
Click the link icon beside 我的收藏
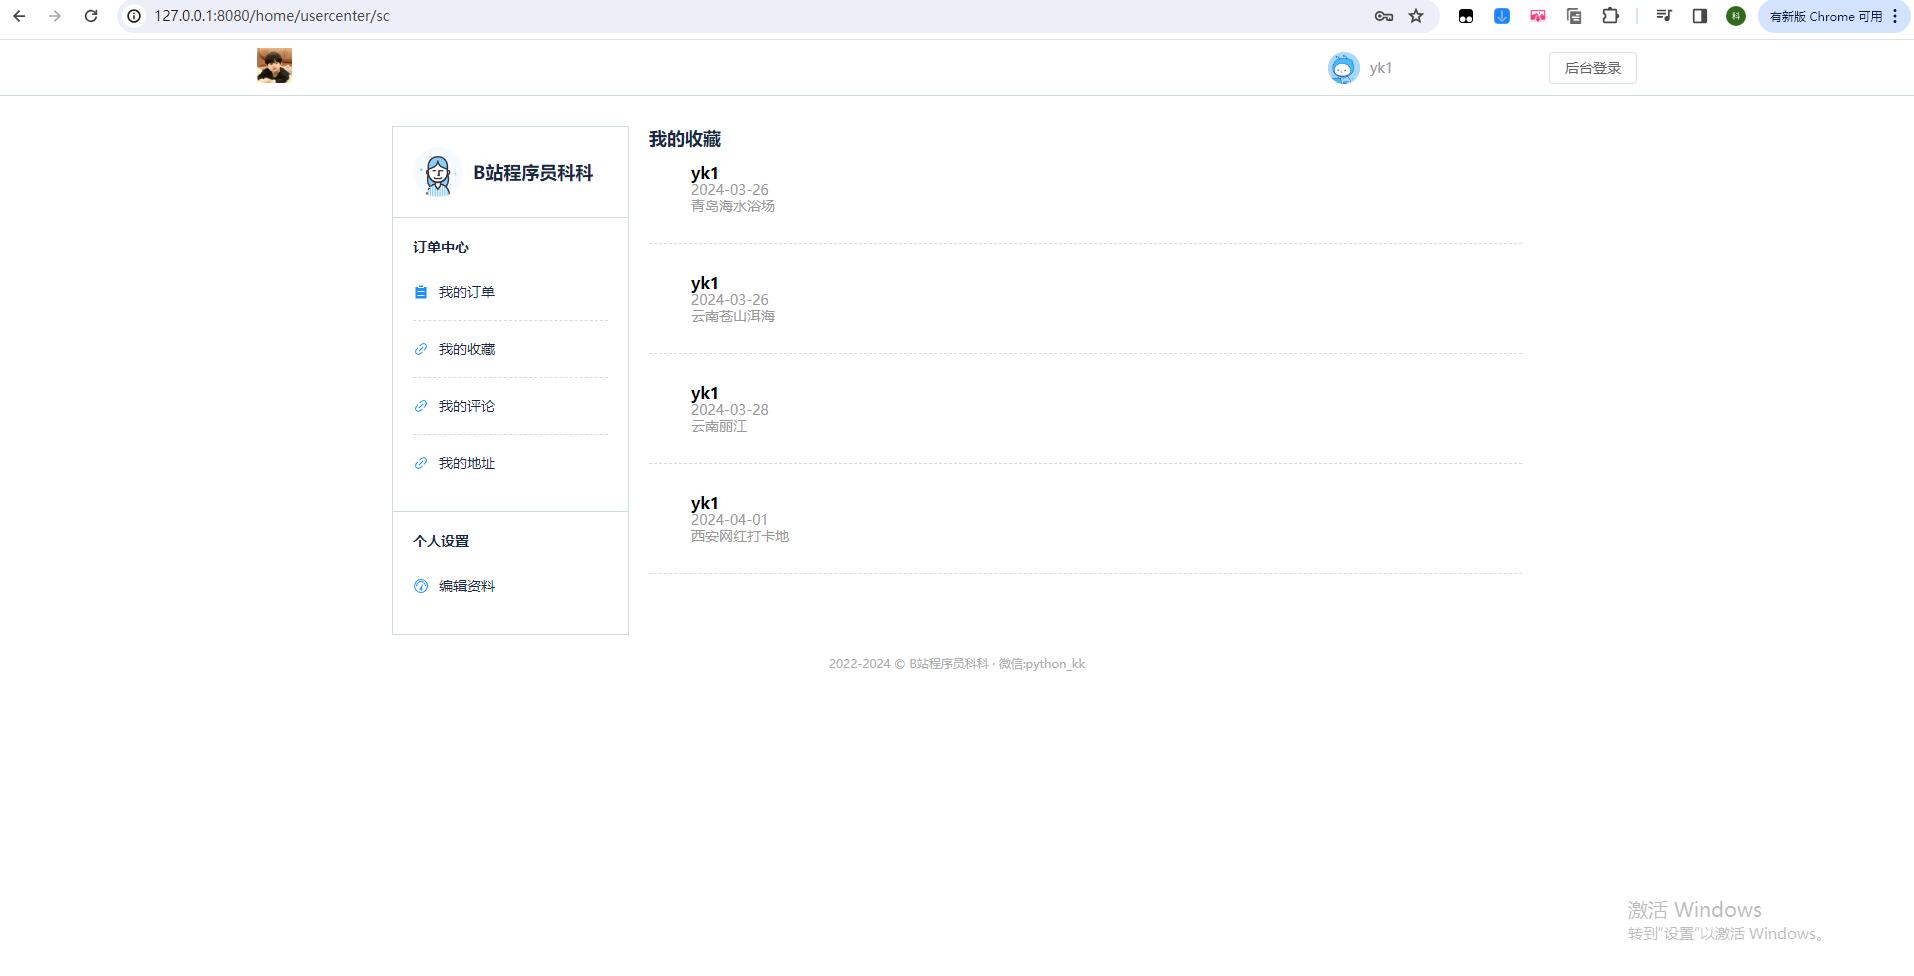pos(421,349)
